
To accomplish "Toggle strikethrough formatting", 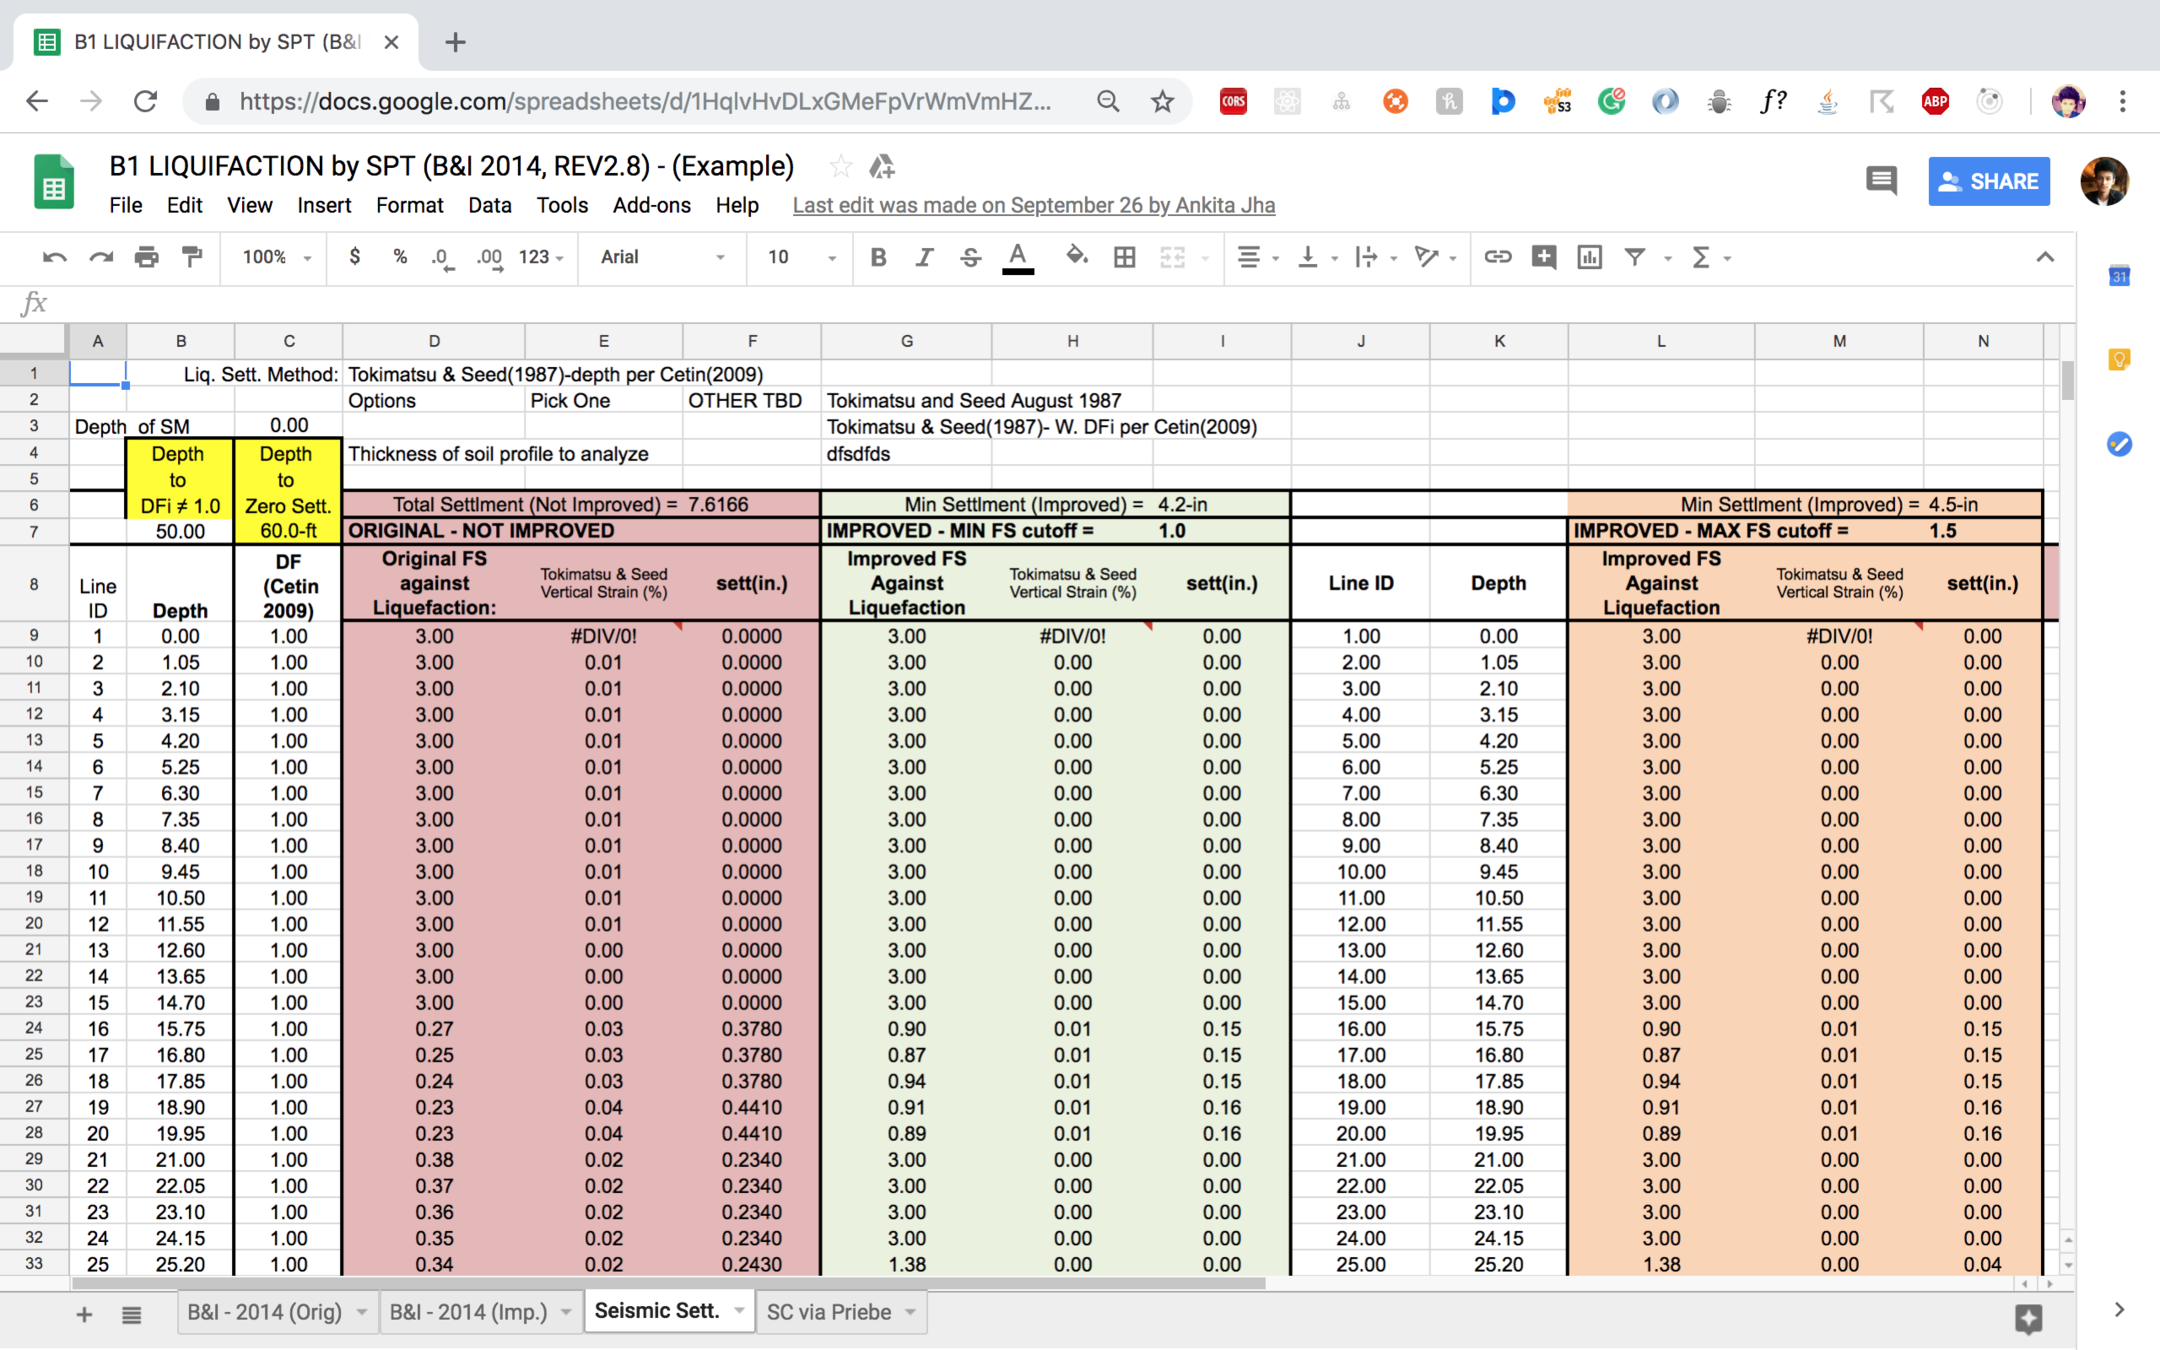I will coord(970,257).
